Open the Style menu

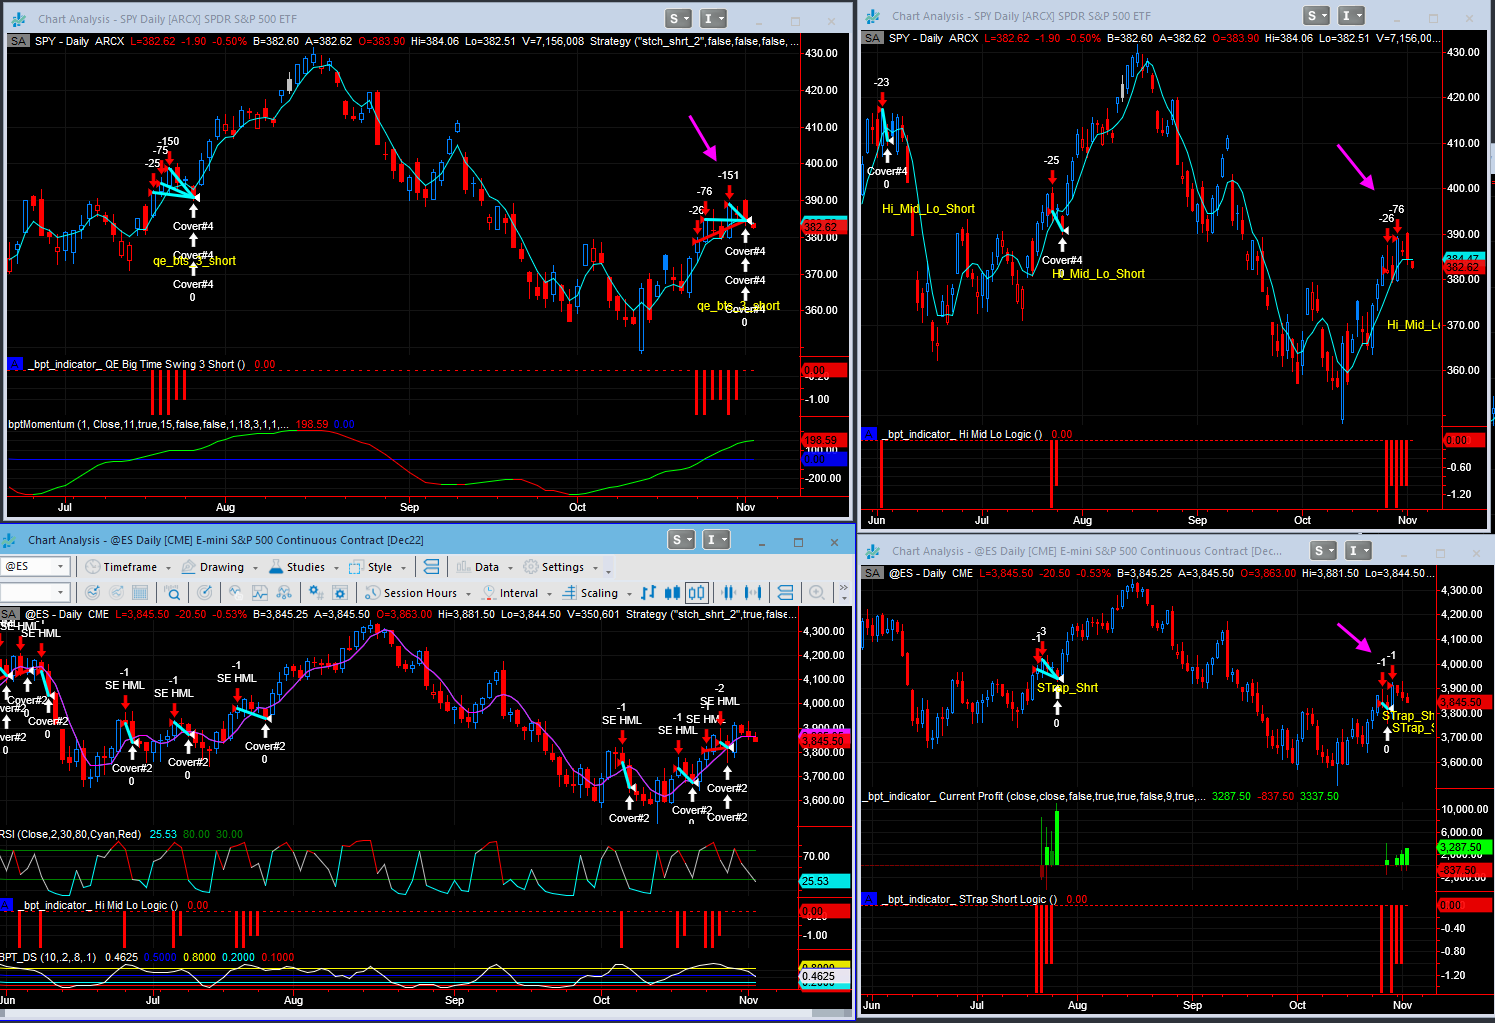379,567
